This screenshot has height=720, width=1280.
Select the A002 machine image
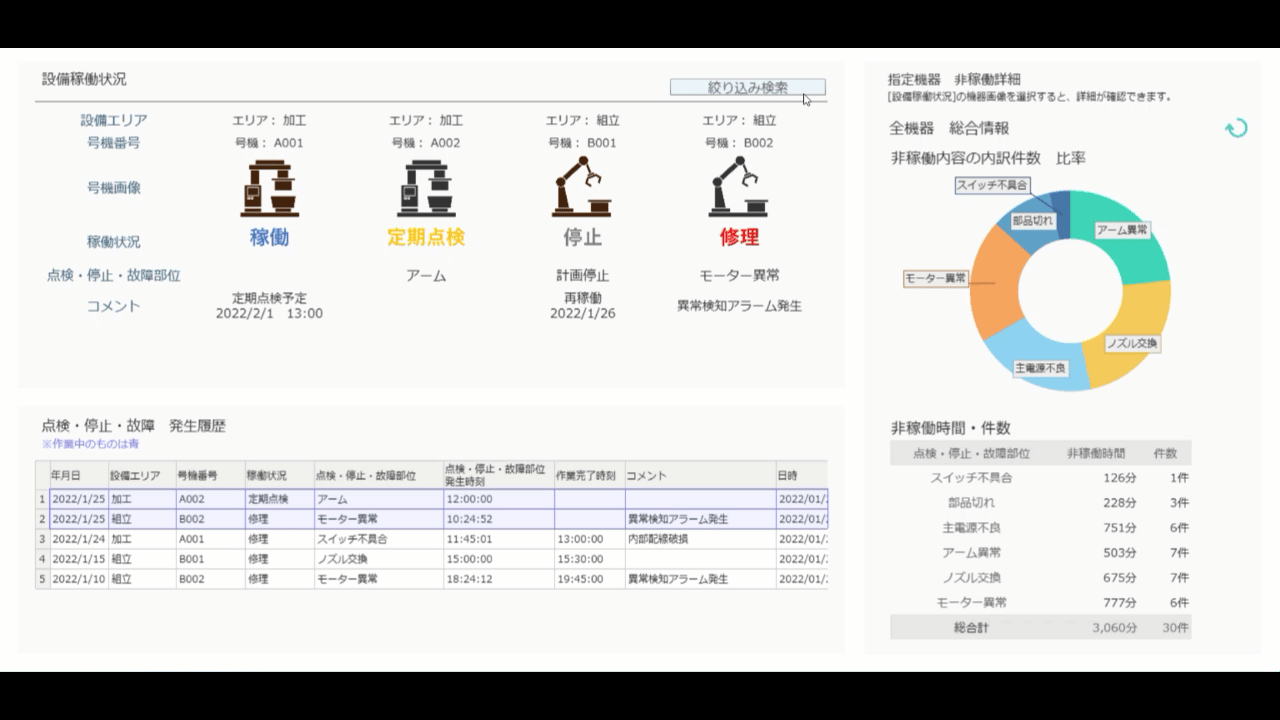pyautogui.click(x=426, y=188)
